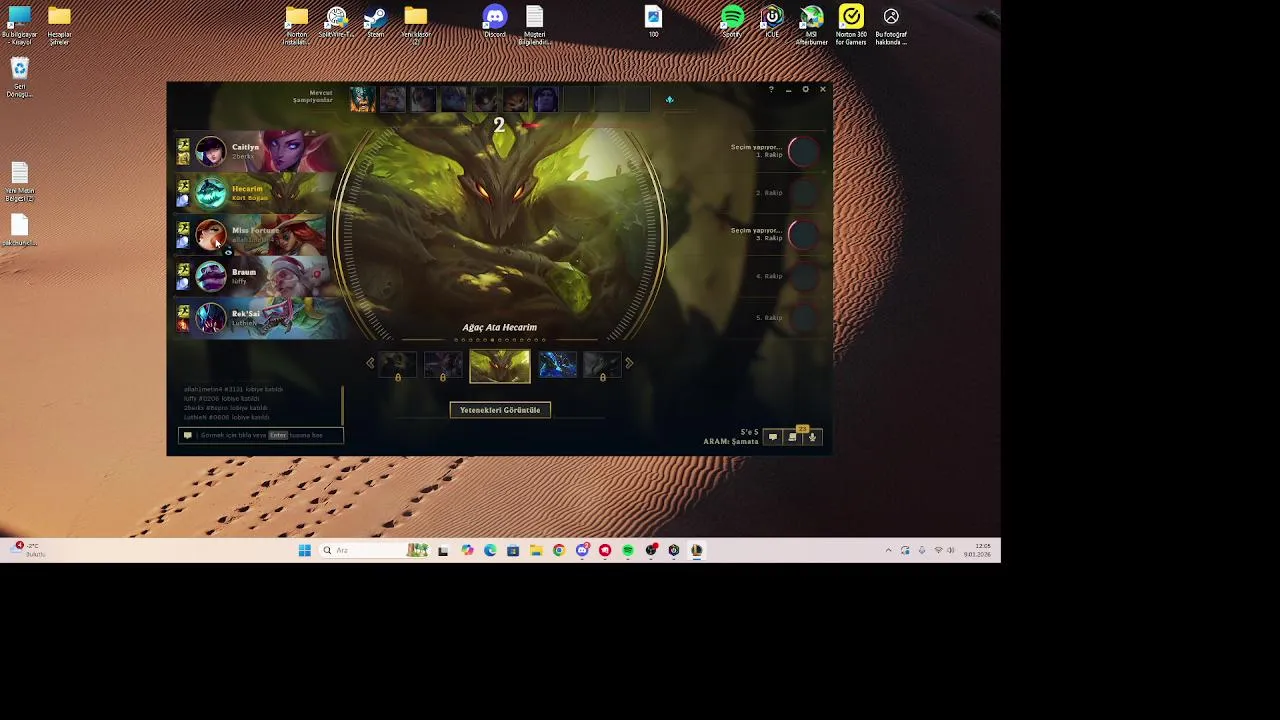Open the Windows Start button
Image resolution: width=1280 pixels, height=720 pixels.
coord(304,550)
